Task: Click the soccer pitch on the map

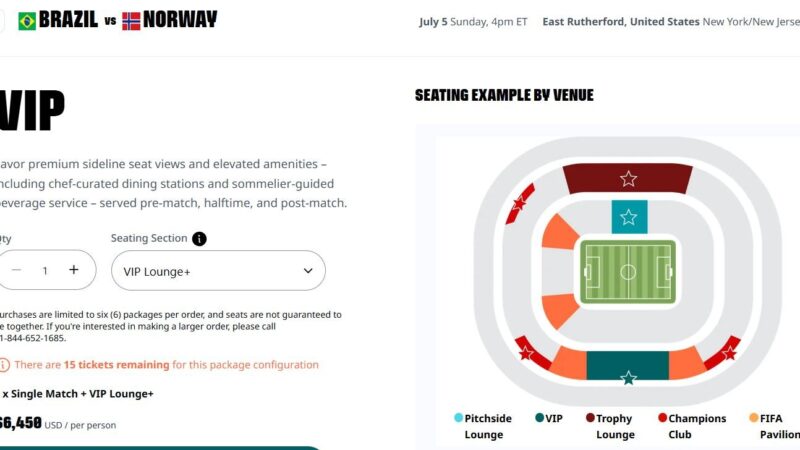Action: click(x=628, y=272)
